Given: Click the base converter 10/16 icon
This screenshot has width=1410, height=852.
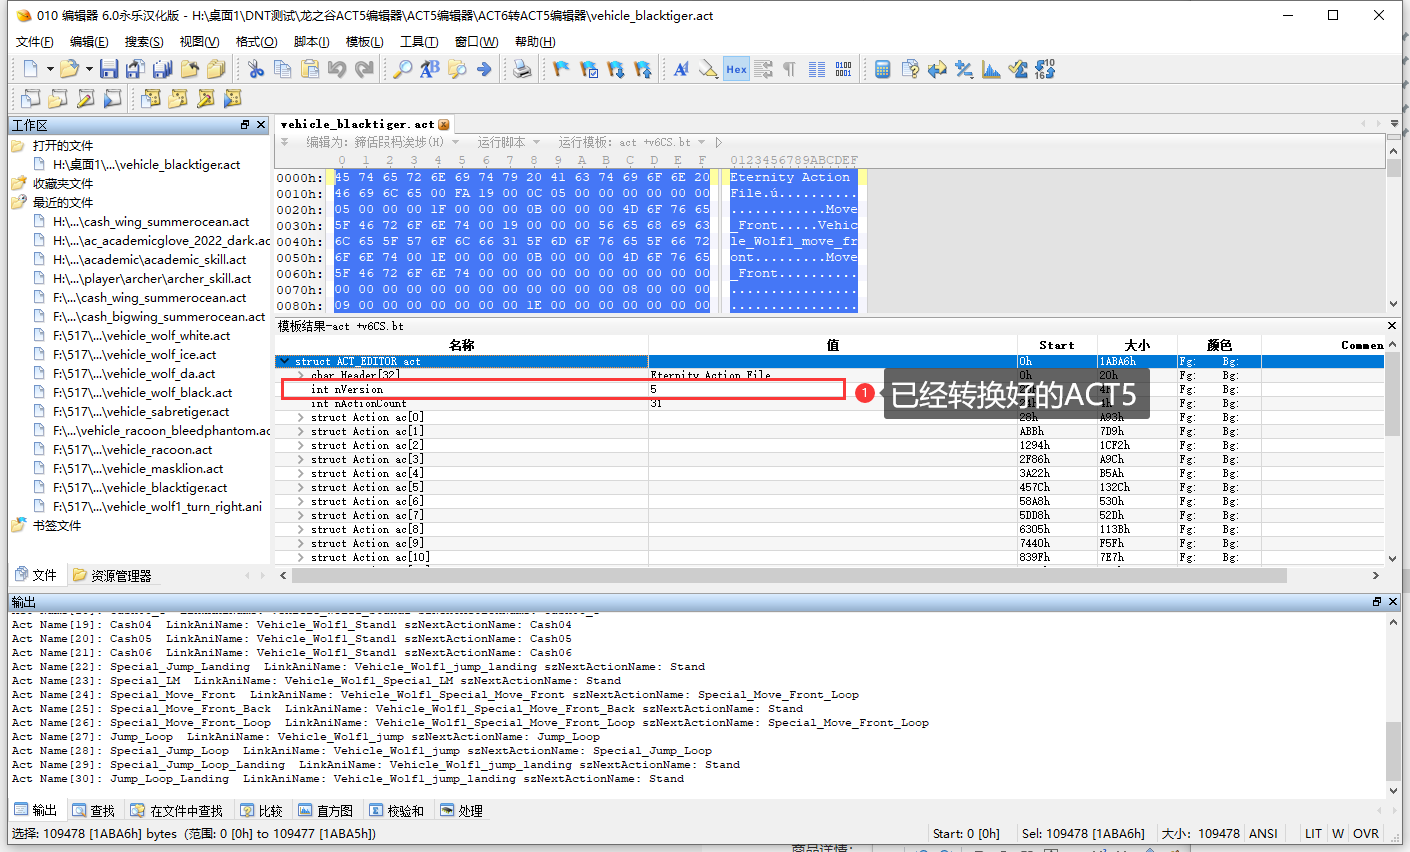Looking at the screenshot, I should [1045, 69].
